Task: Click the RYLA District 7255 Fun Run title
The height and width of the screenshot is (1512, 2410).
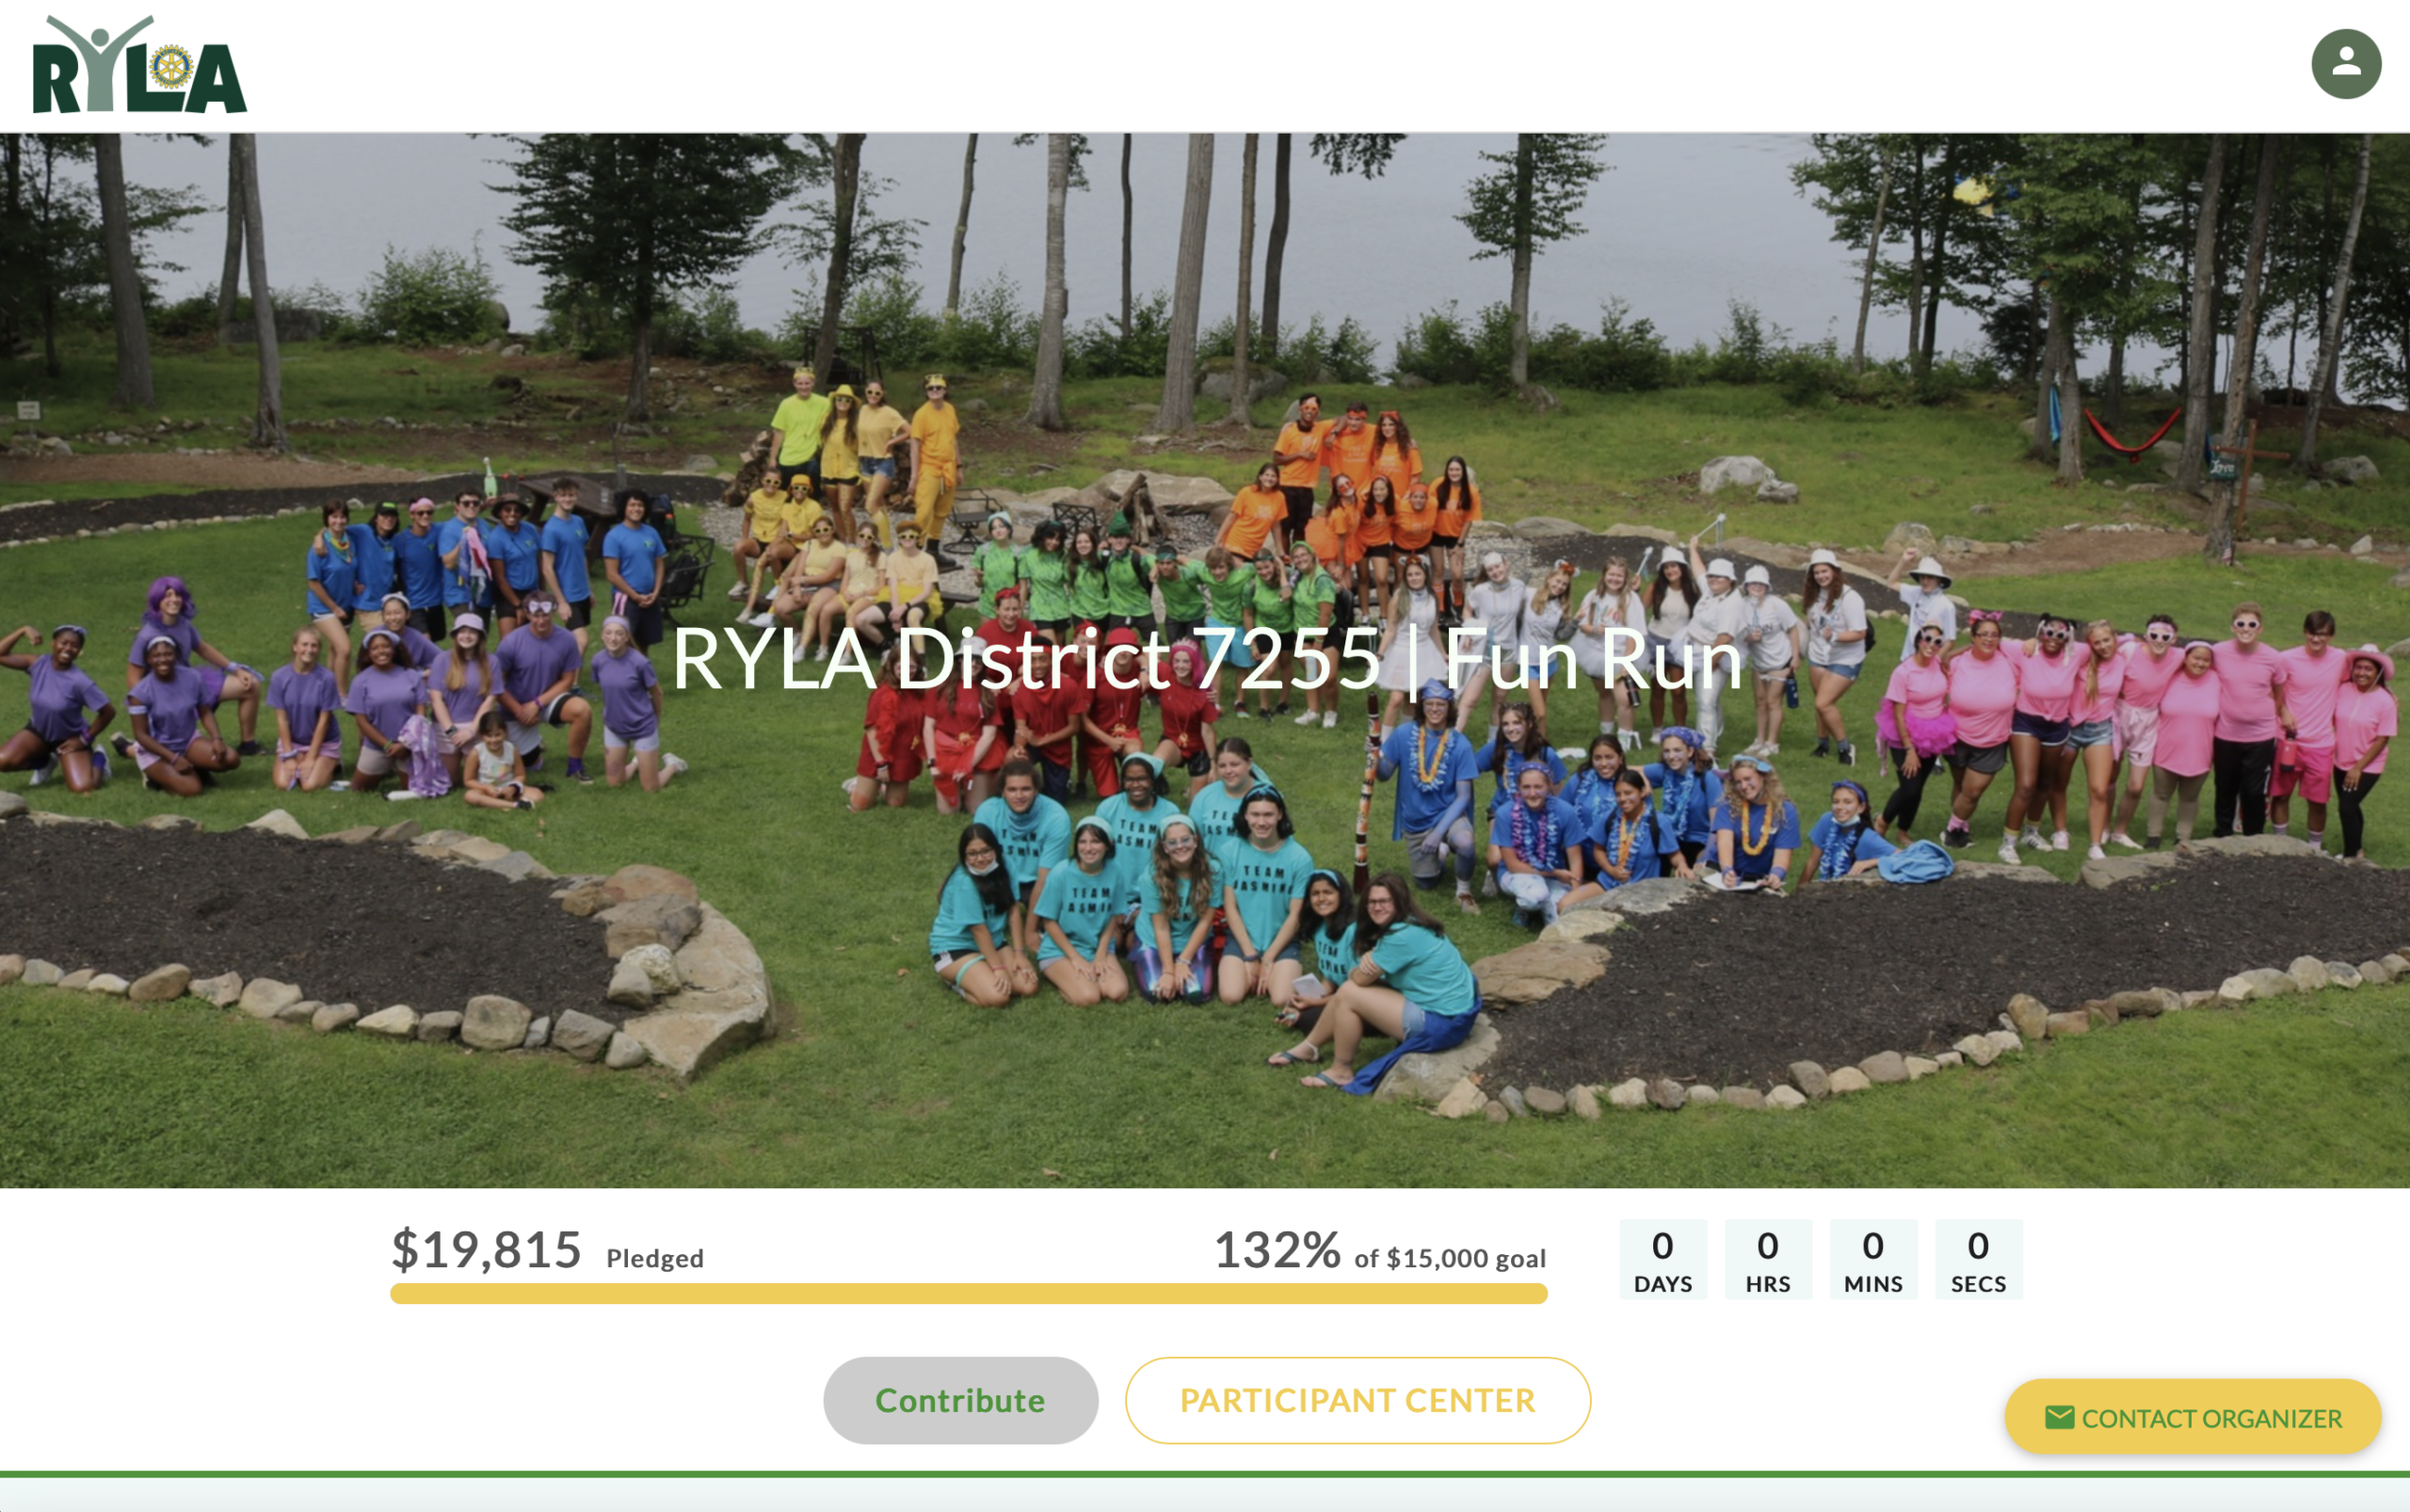Action: point(1207,659)
